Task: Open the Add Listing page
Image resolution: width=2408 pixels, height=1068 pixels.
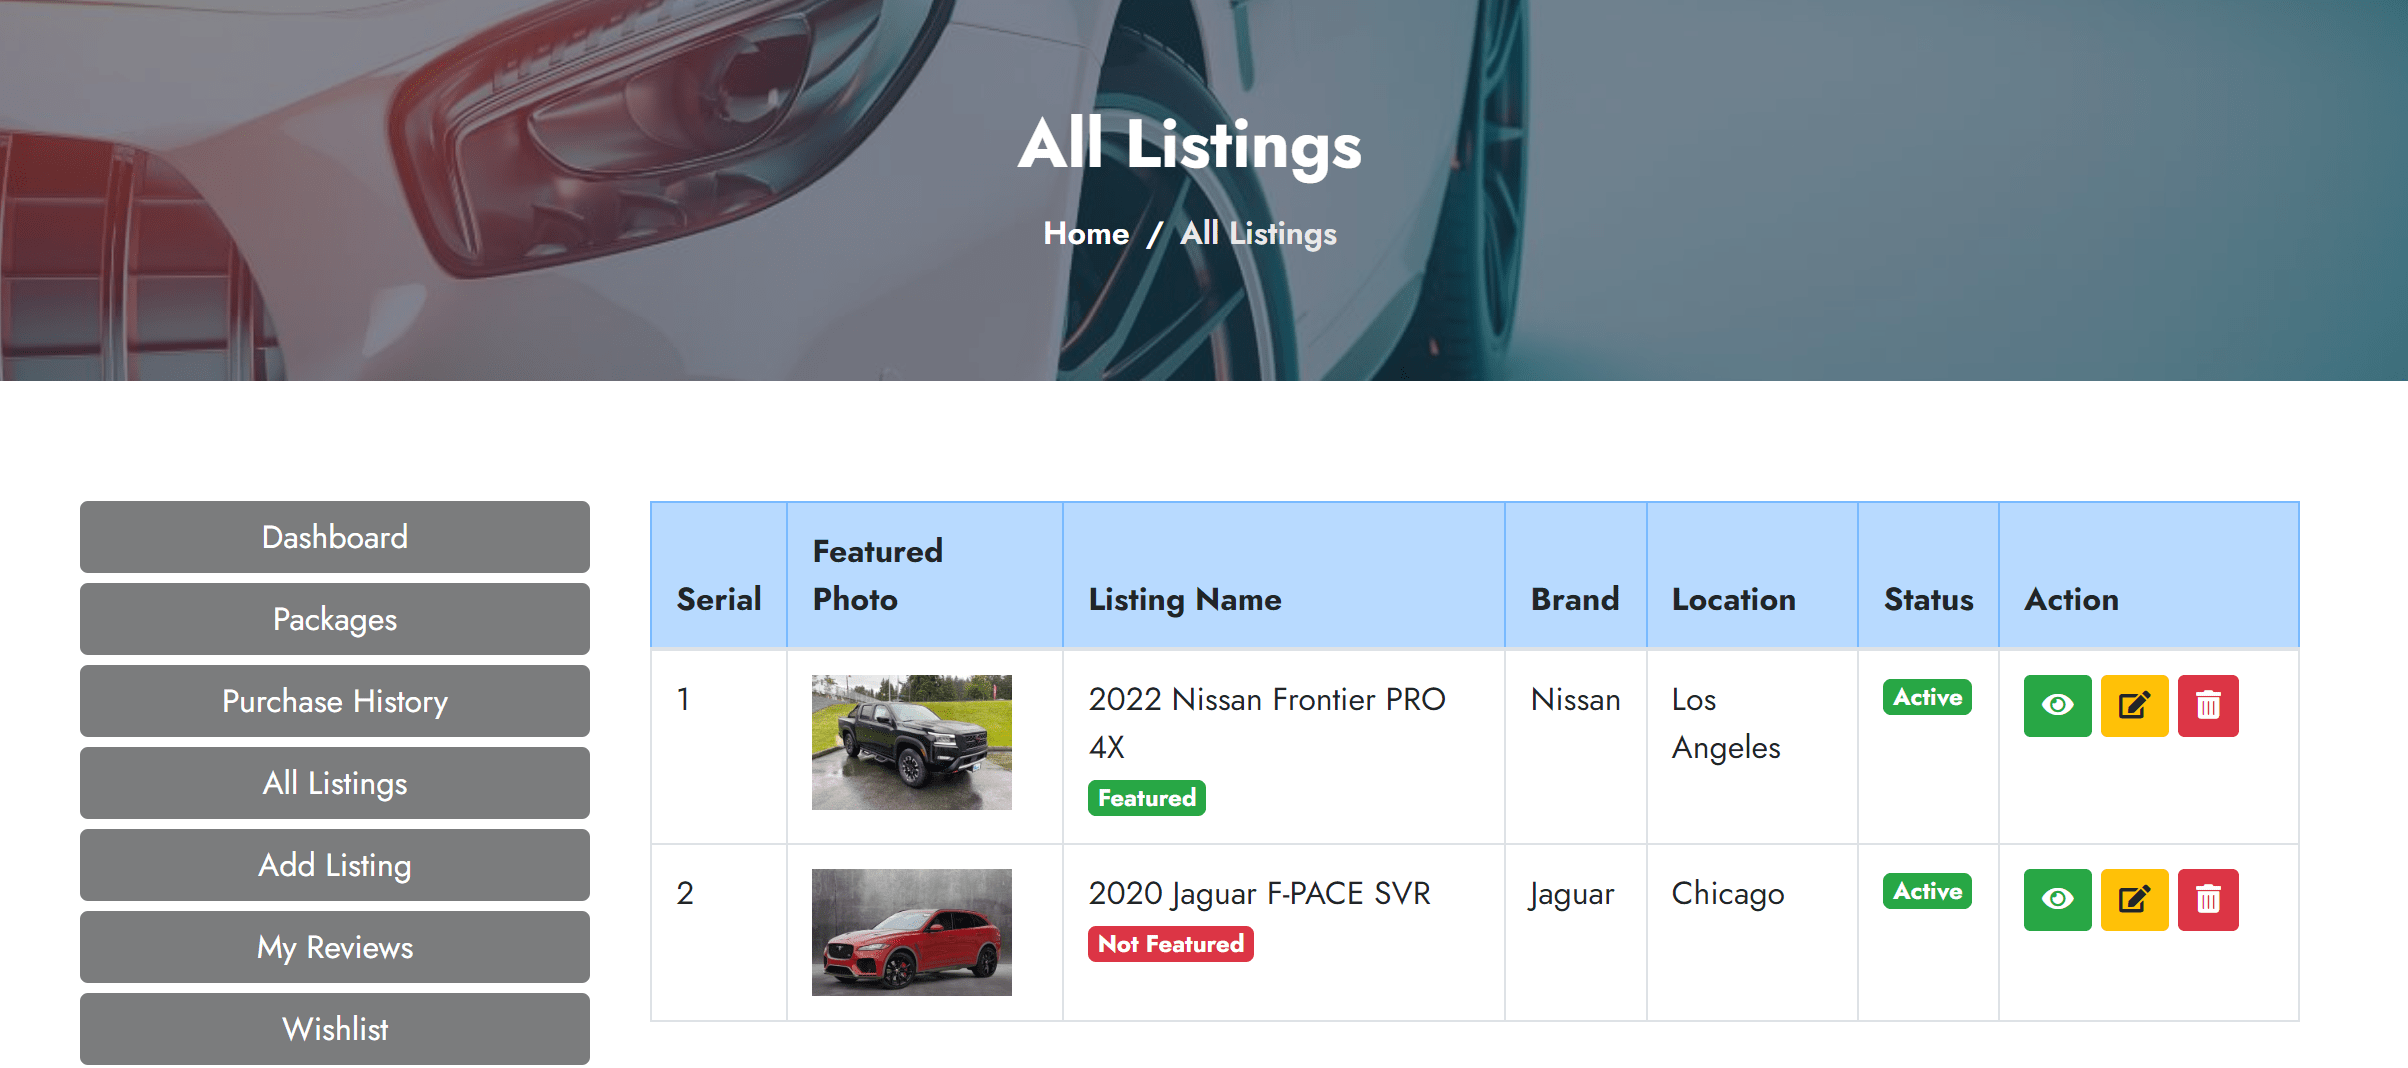Action: click(x=334, y=865)
